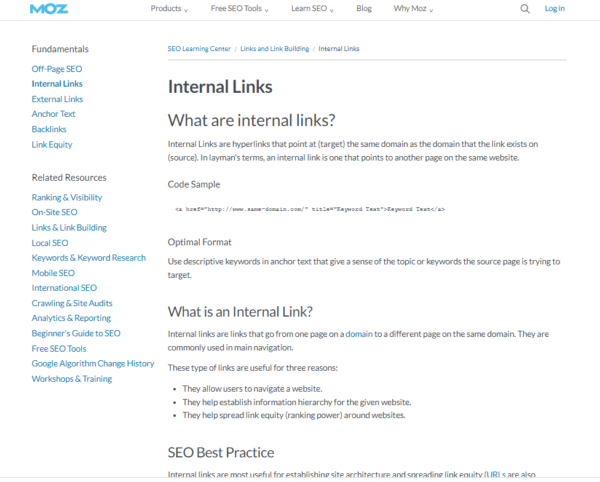The image size is (600, 482).
Task: Open the search magnifier icon
Action: (x=525, y=9)
